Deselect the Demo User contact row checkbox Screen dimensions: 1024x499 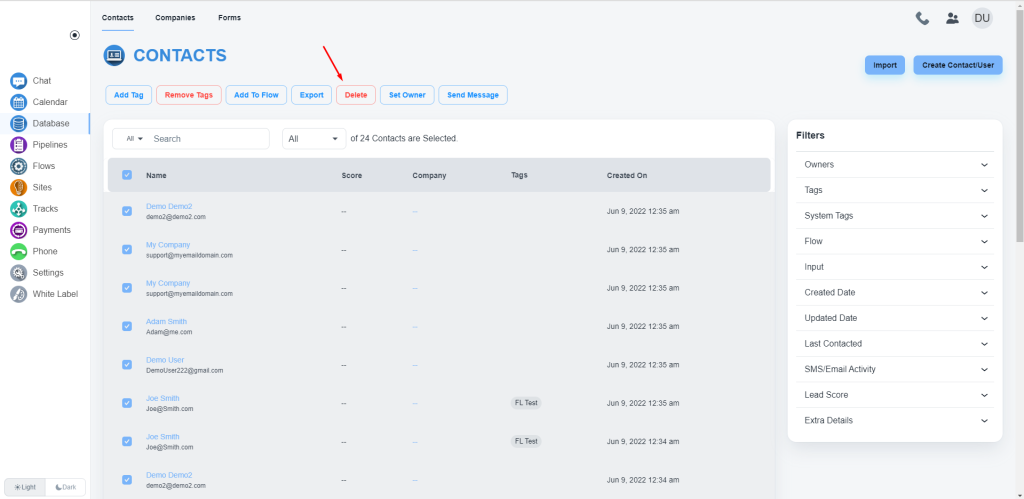point(127,364)
